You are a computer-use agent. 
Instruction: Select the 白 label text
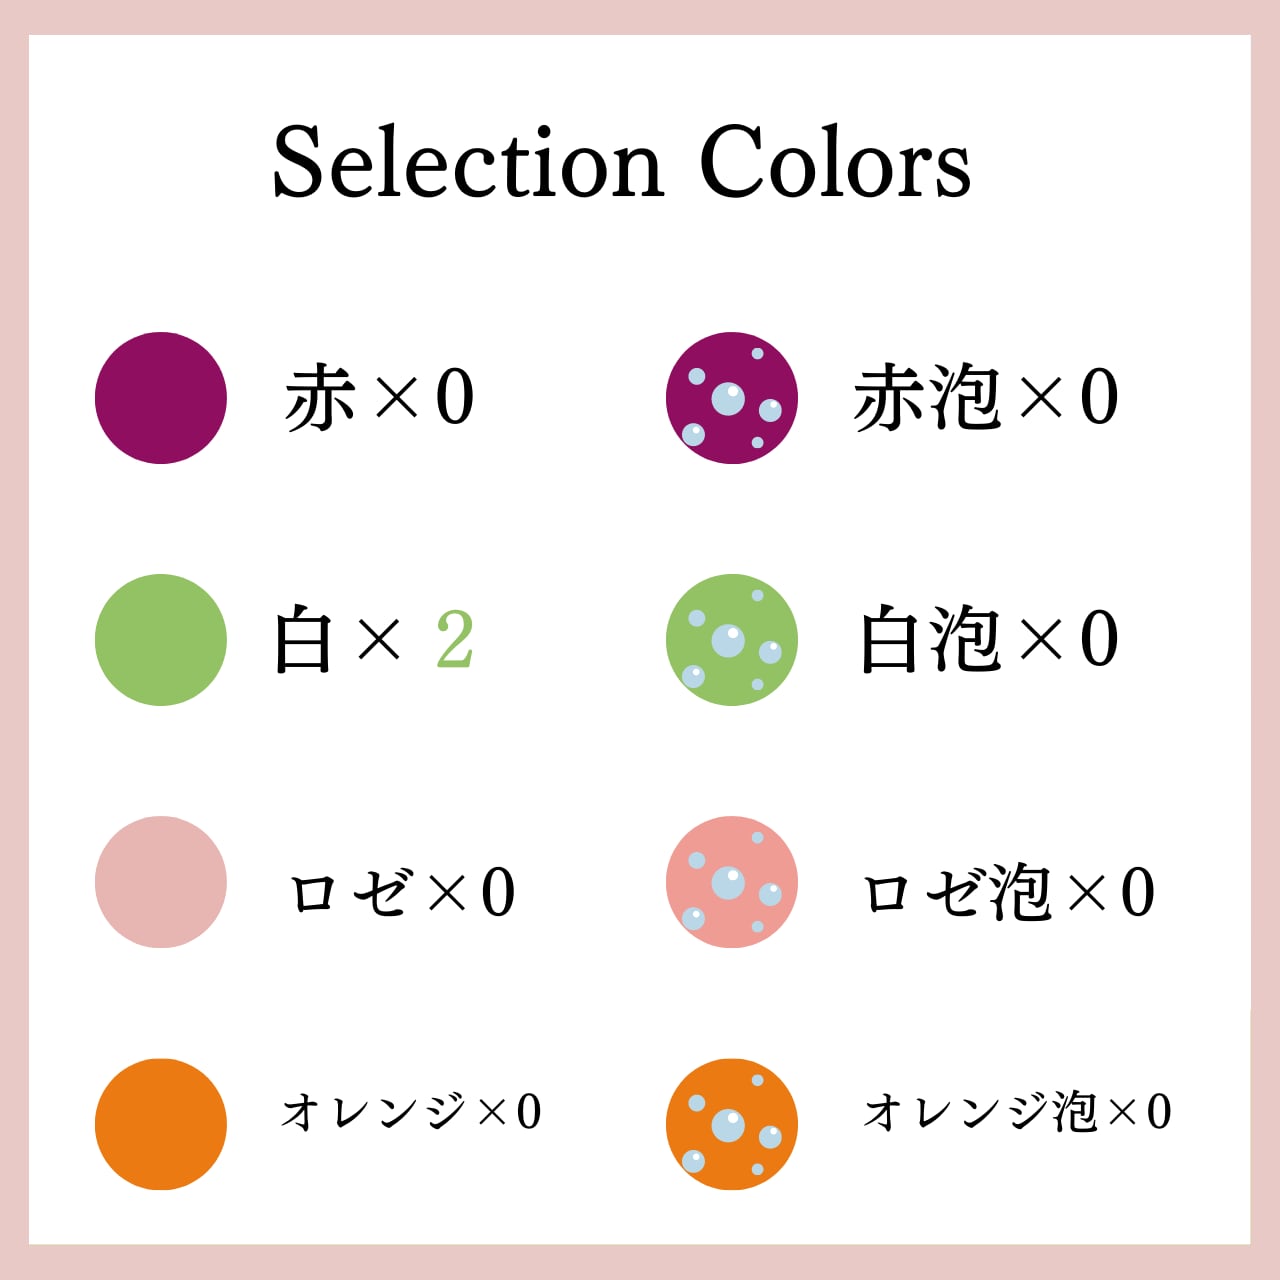[303, 640]
